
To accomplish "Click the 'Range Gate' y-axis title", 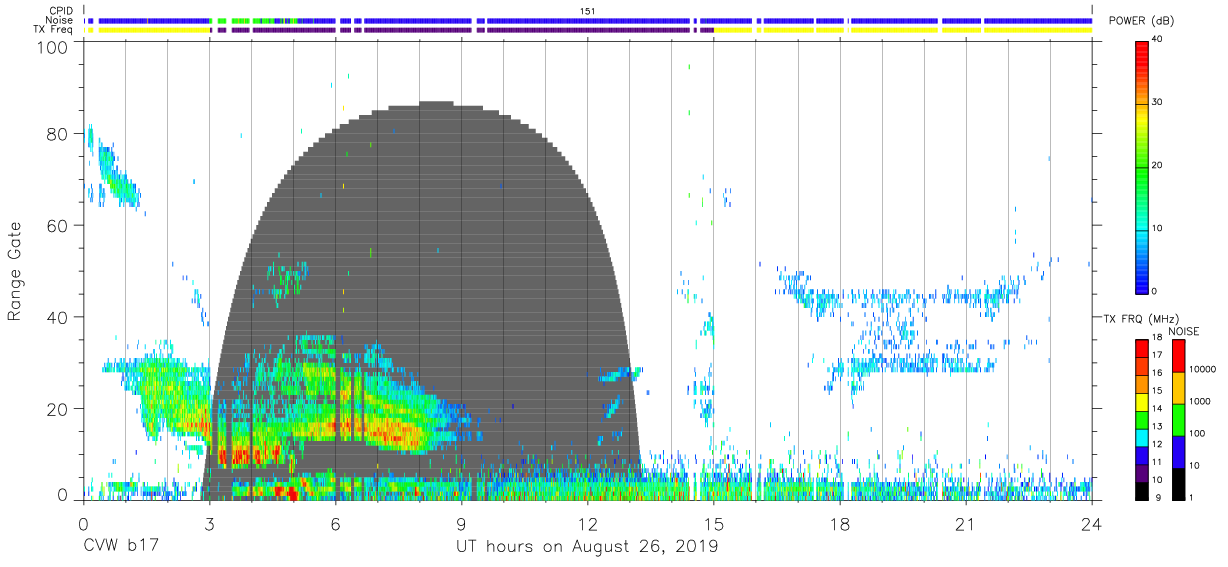I will [x=16, y=271].
